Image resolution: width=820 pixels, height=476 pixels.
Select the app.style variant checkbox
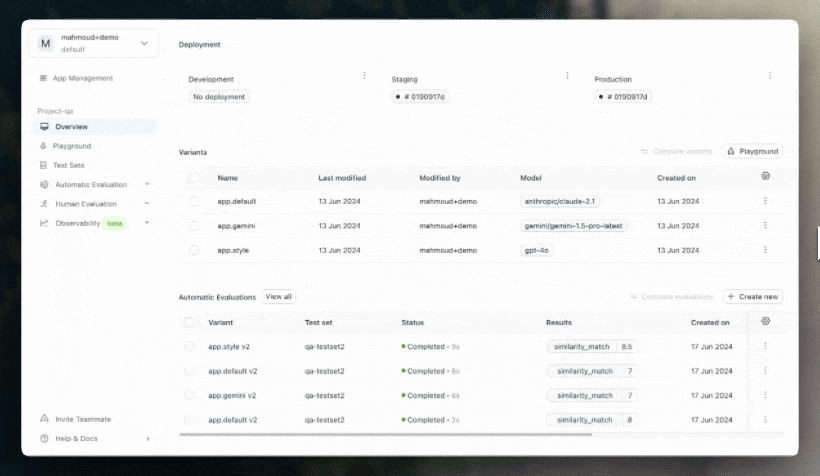tap(193, 250)
